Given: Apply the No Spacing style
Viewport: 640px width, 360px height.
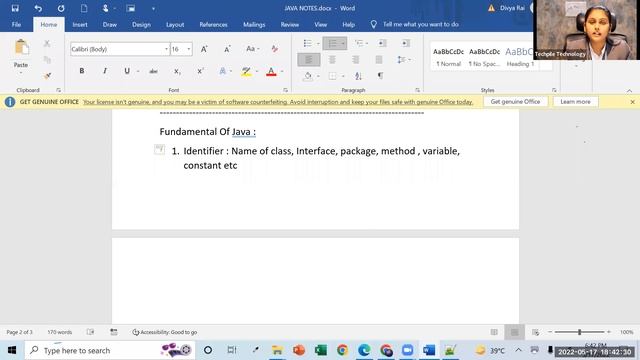Looking at the screenshot, I should (x=484, y=57).
